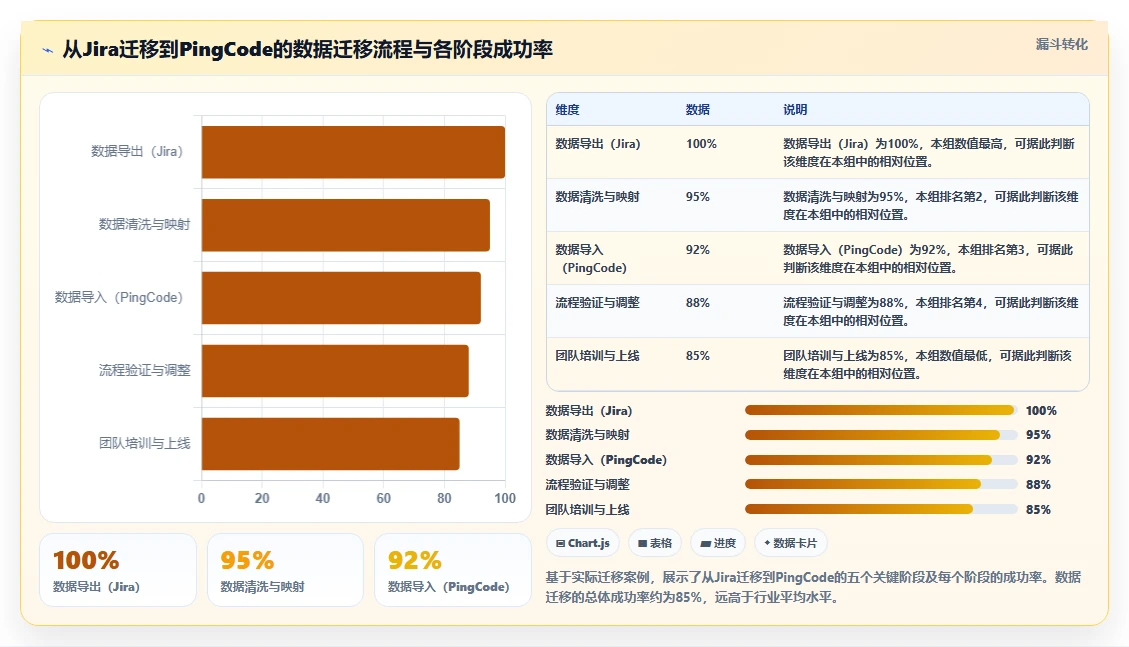
Task: Click the 说明 table column header
Action: 795,109
